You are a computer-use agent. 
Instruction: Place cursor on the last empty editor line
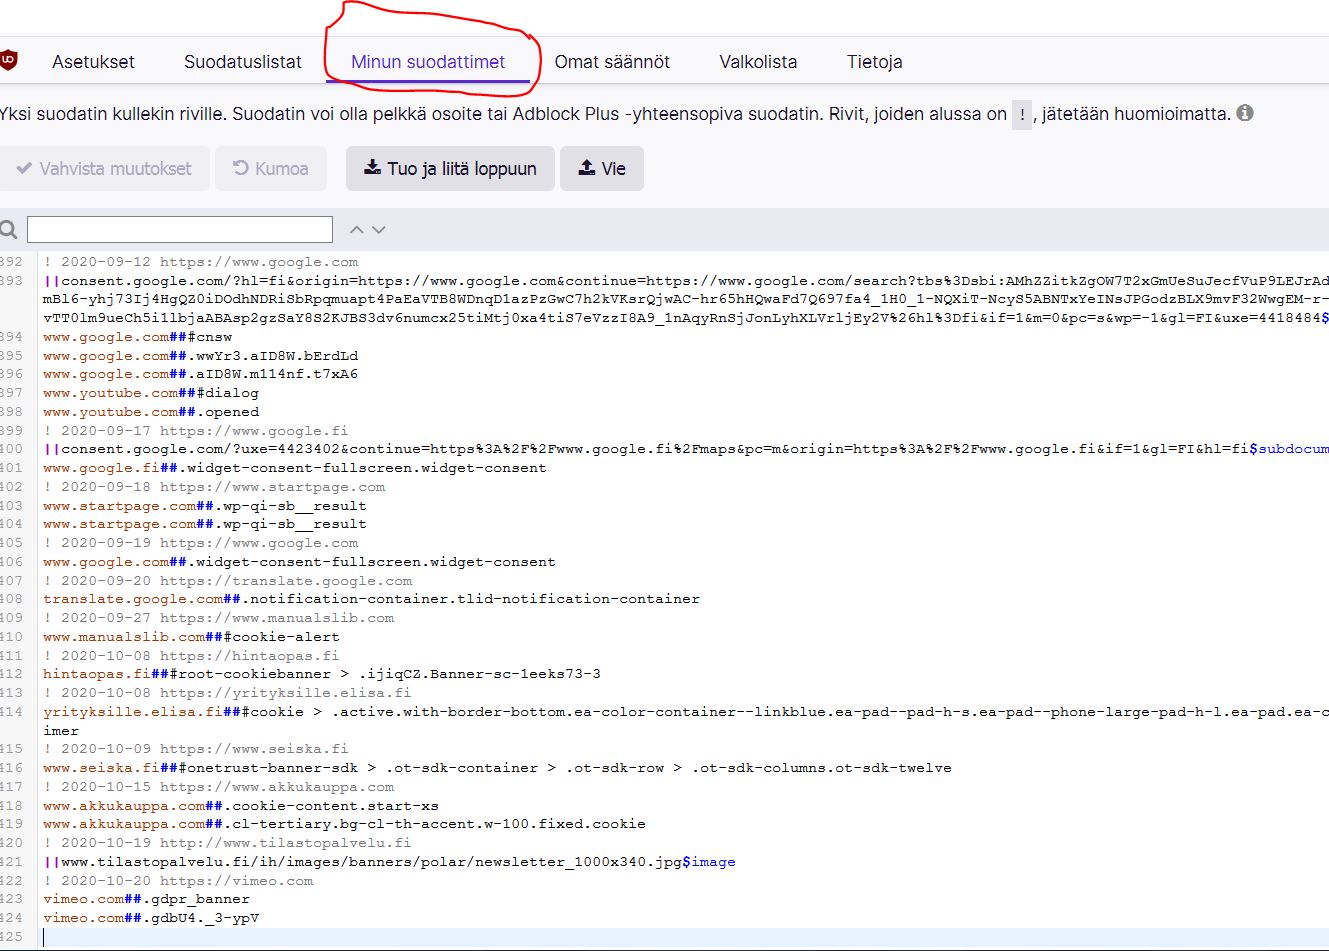686,937
